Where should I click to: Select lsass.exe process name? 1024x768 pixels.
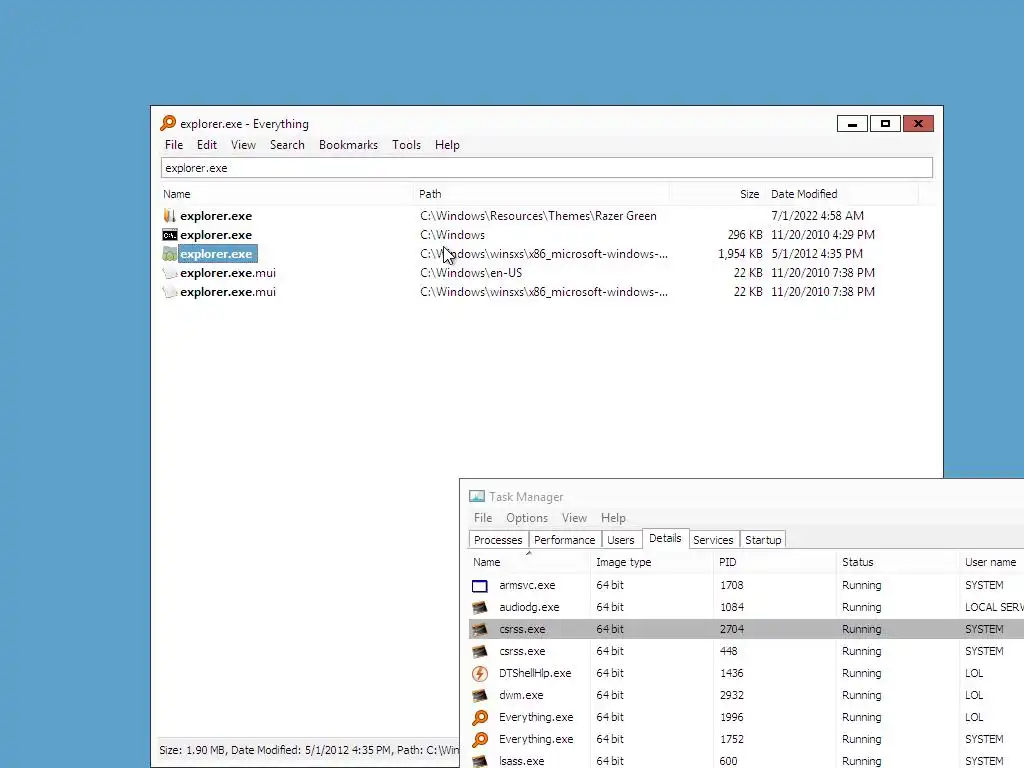click(521, 761)
